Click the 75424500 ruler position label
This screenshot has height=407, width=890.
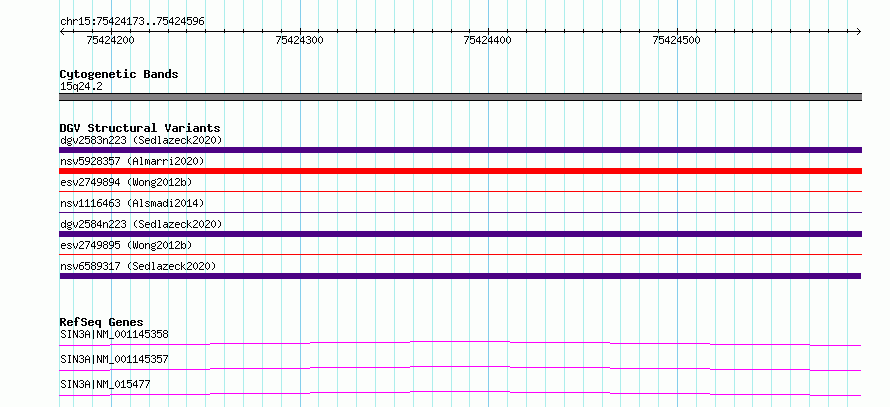(x=677, y=40)
